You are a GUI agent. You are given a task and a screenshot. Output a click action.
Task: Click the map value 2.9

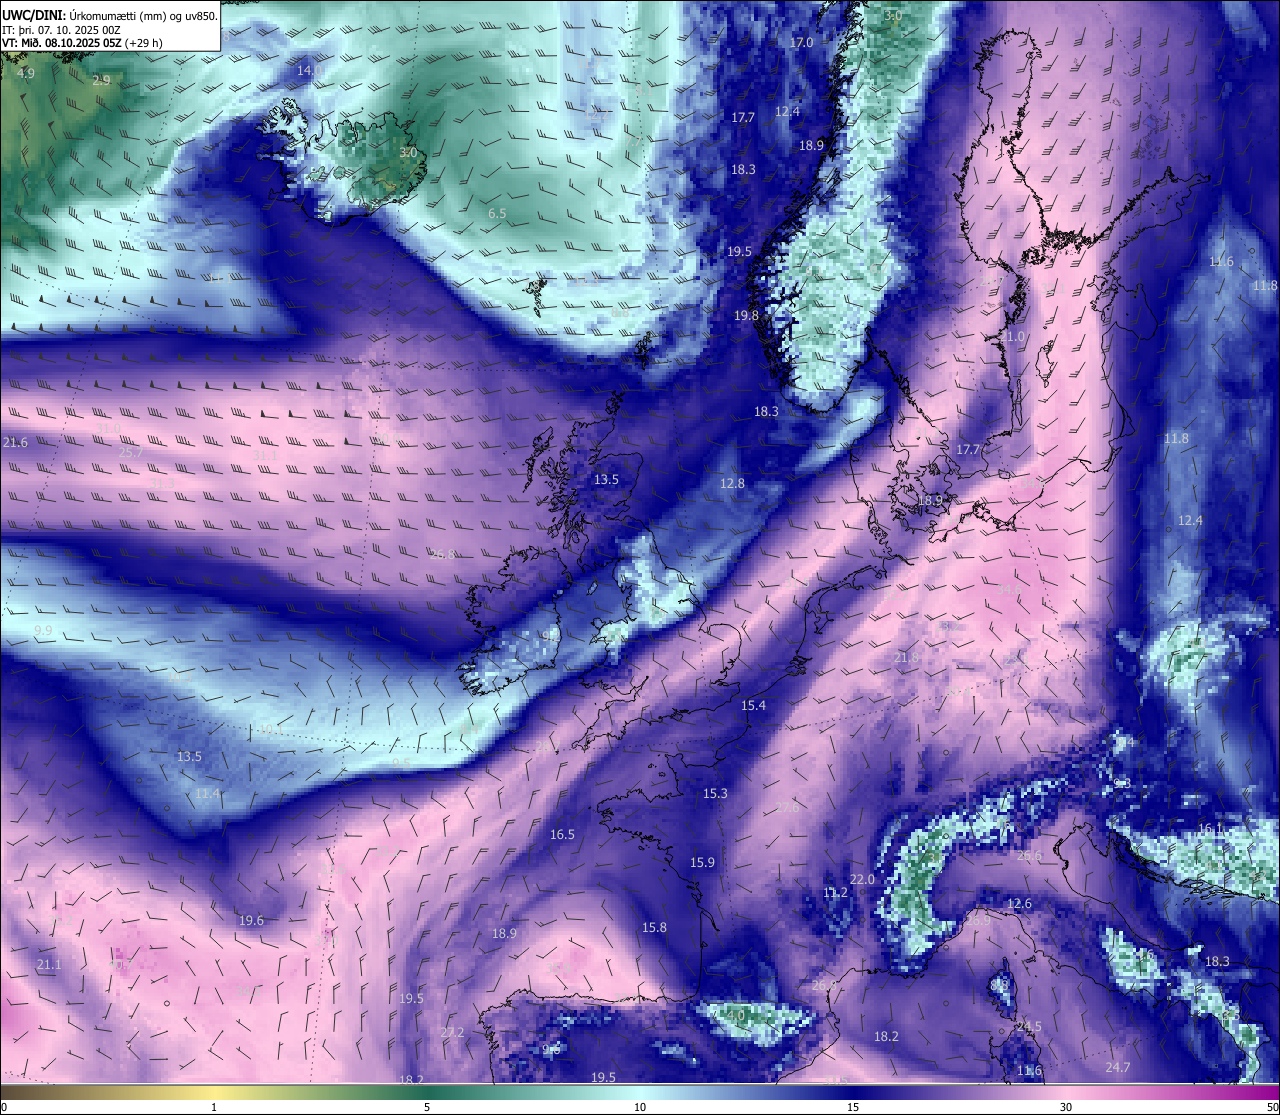pos(101,80)
